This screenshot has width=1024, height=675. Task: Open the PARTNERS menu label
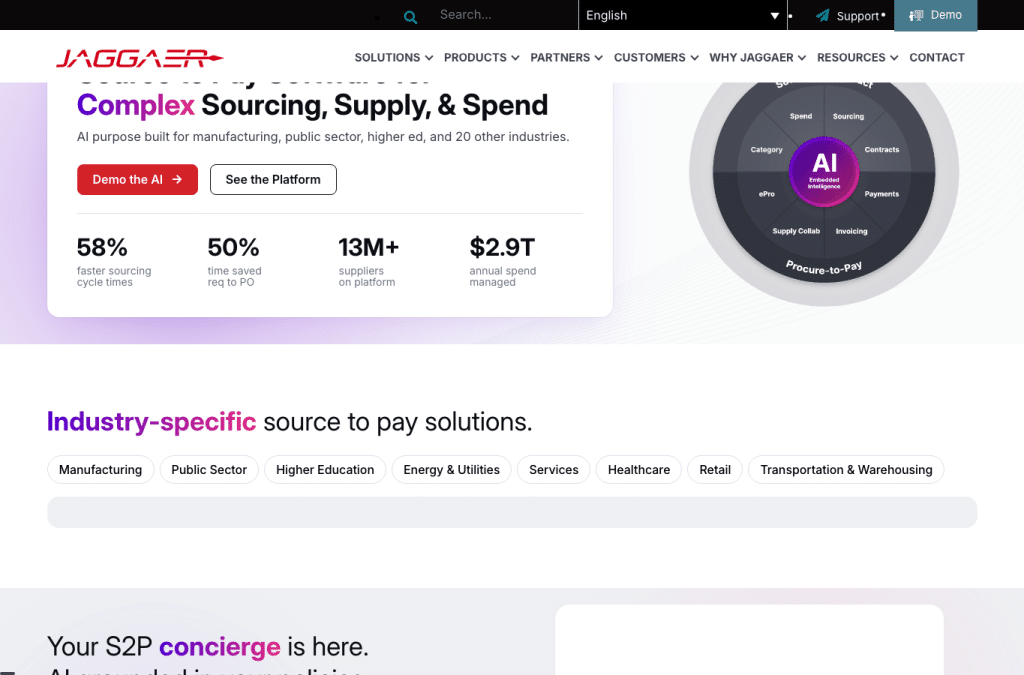pyautogui.click(x=560, y=57)
